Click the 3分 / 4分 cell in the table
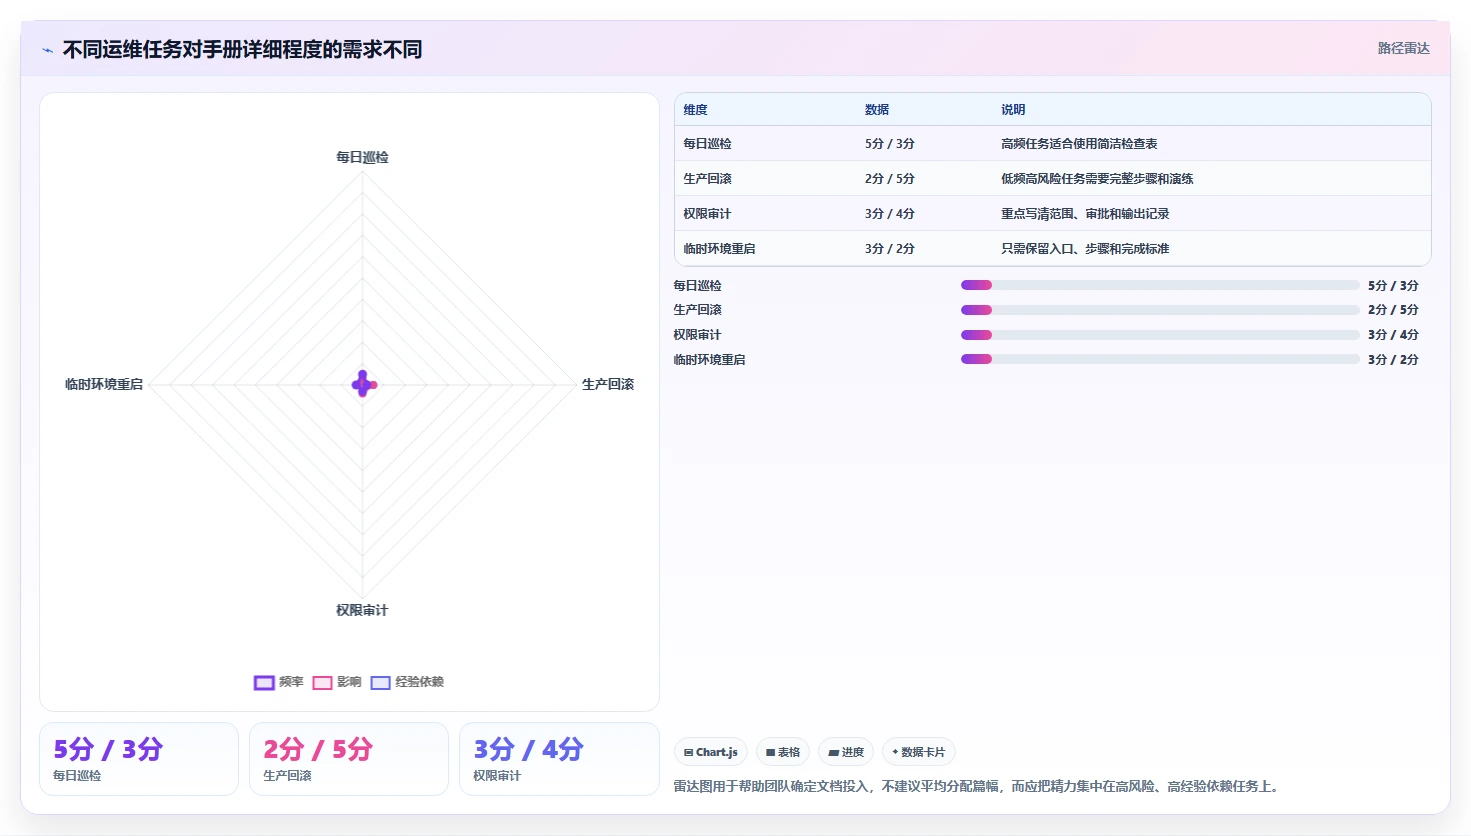Image resolution: width=1471 pixels, height=836 pixels. pyautogui.click(x=890, y=214)
